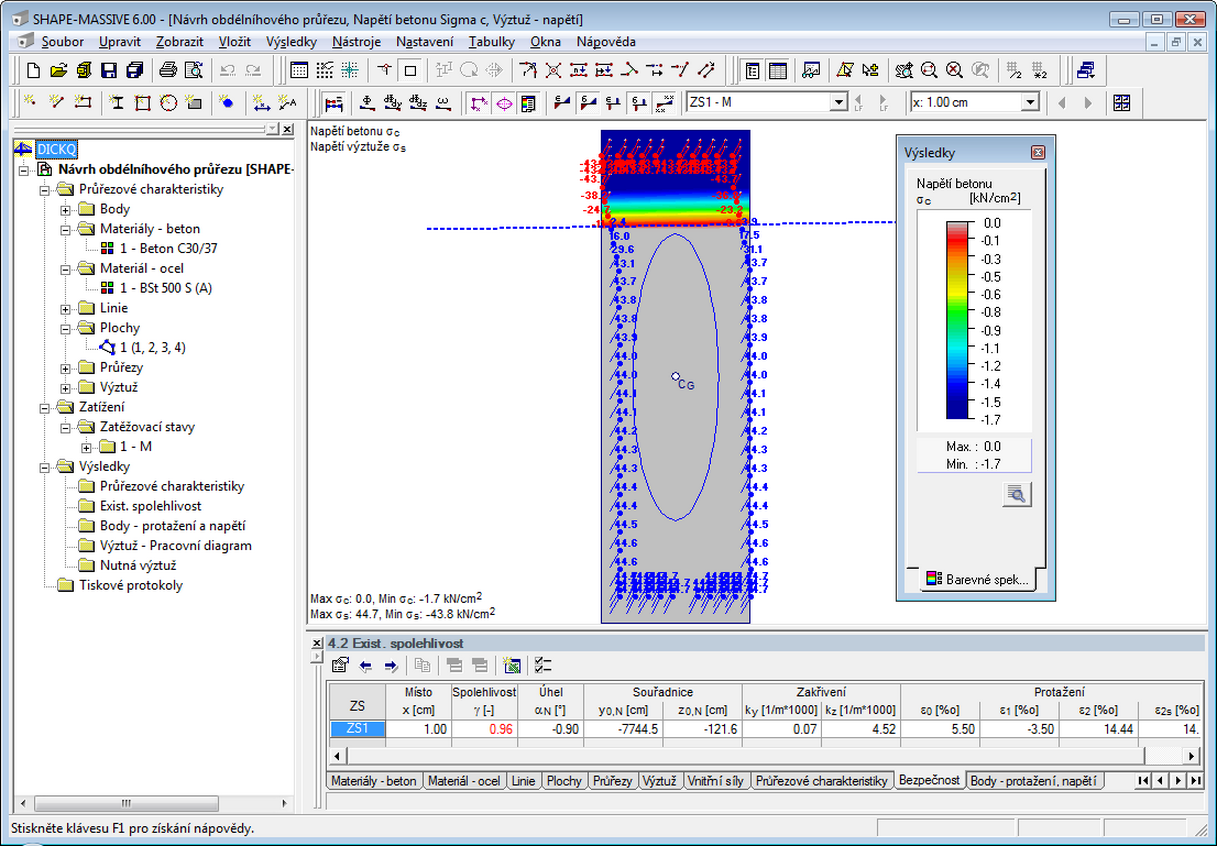Click the color spectrum results icon
The width and height of the screenshot is (1219, 847).
tap(528, 102)
